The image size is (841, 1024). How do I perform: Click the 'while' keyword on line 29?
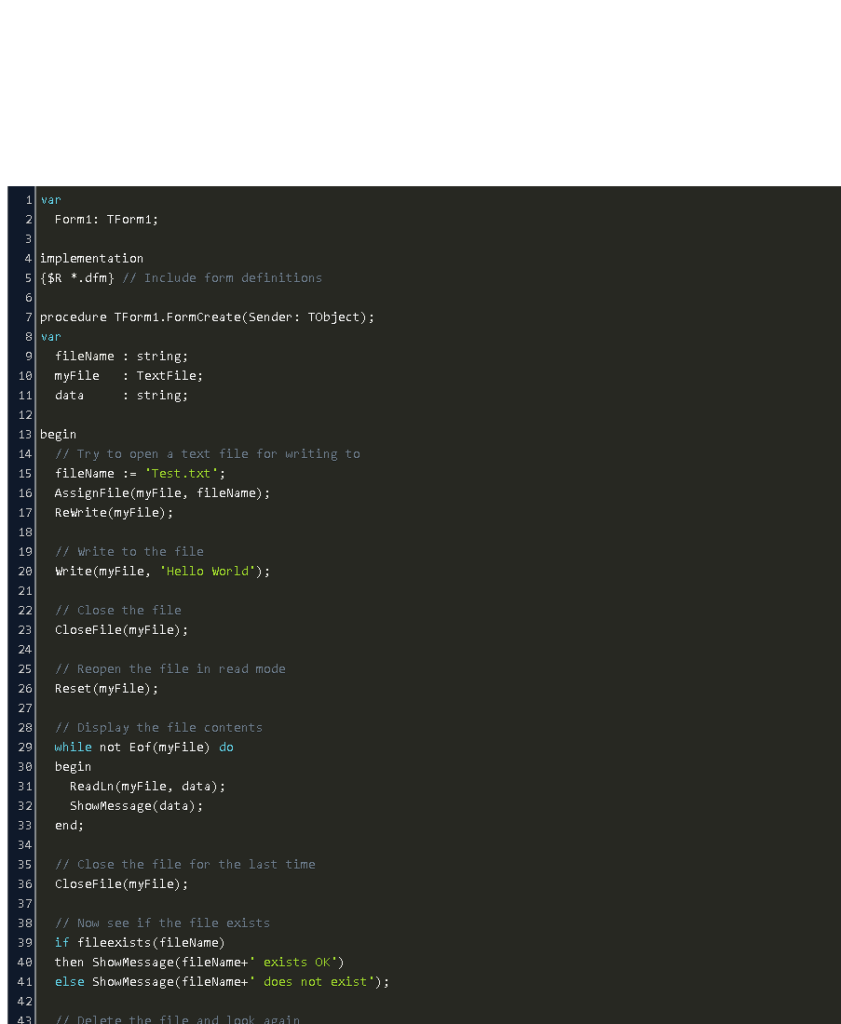(73, 747)
